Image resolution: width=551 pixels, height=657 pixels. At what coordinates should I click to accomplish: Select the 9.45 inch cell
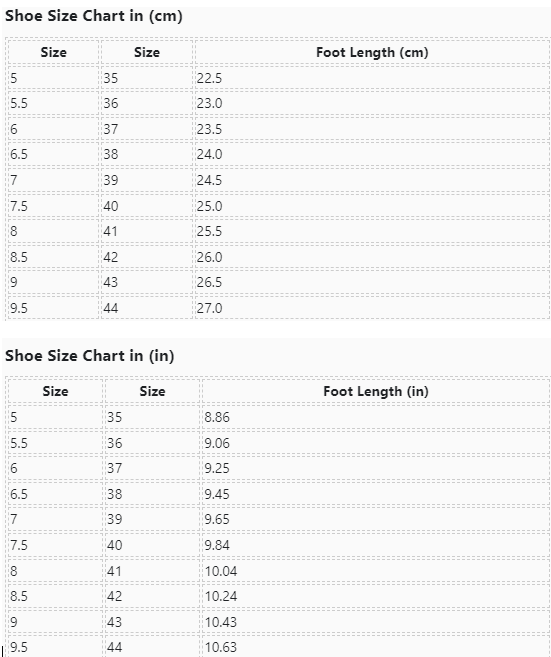(x=375, y=494)
